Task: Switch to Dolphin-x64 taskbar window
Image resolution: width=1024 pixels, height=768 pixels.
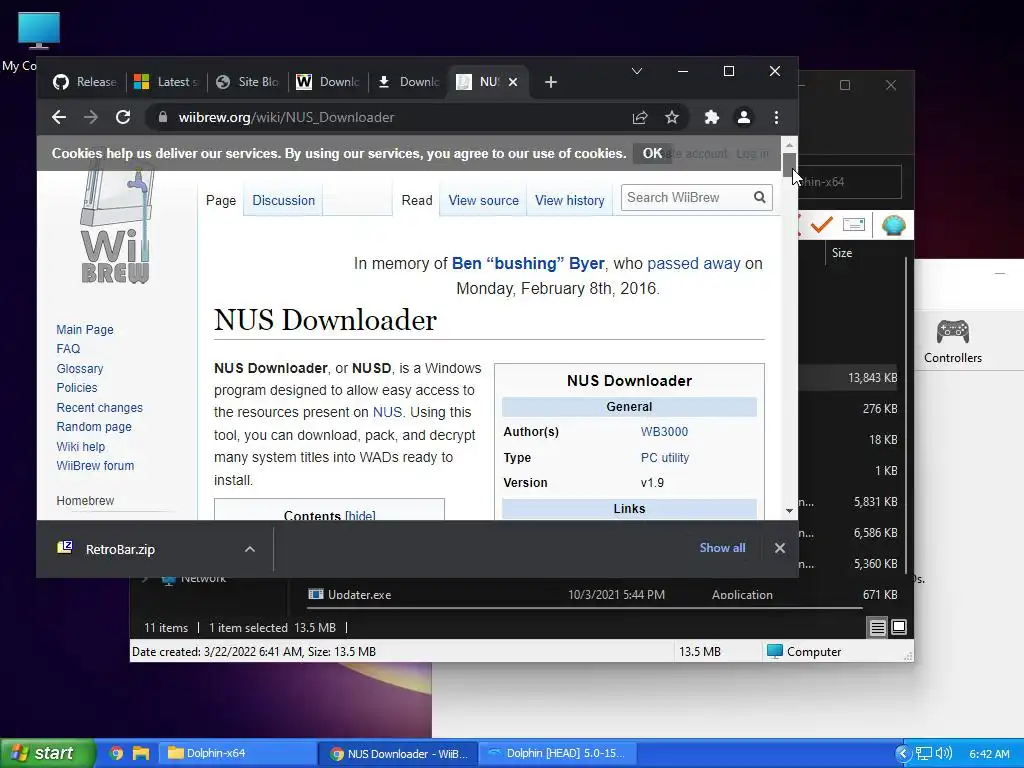Action: [239, 753]
